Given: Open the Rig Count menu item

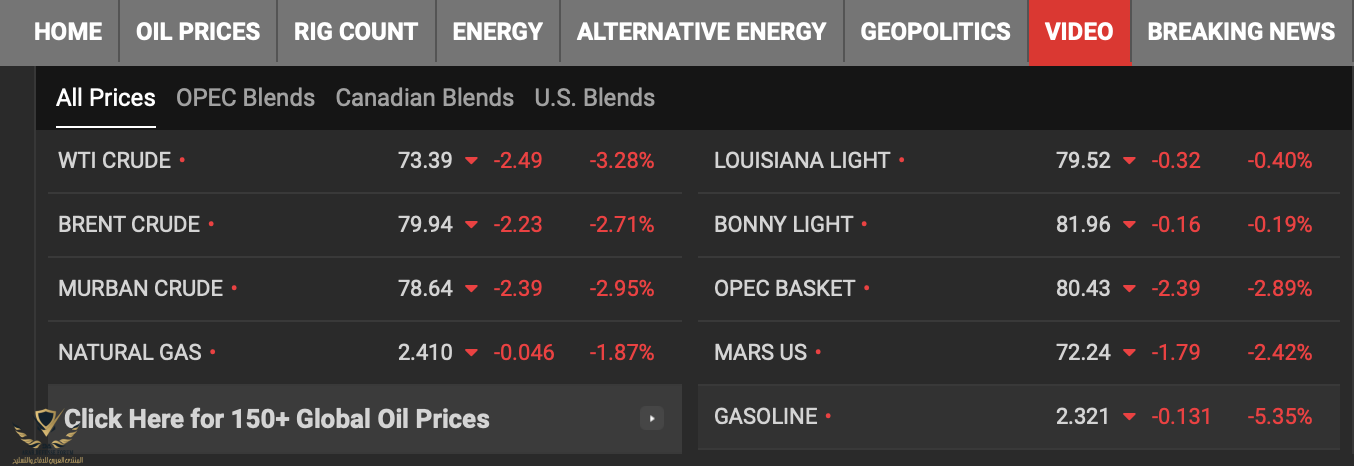Looking at the screenshot, I should (356, 32).
